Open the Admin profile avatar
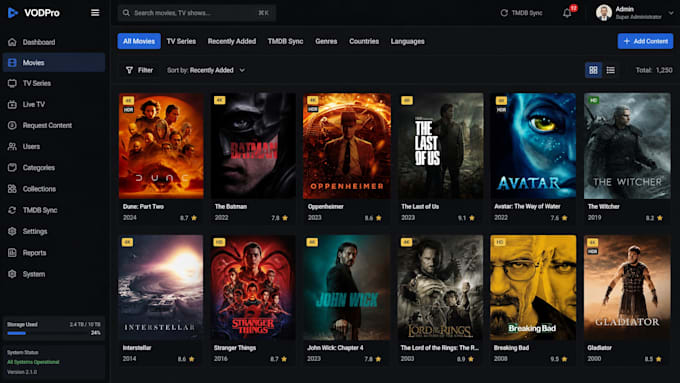680x383 pixels. pos(604,13)
